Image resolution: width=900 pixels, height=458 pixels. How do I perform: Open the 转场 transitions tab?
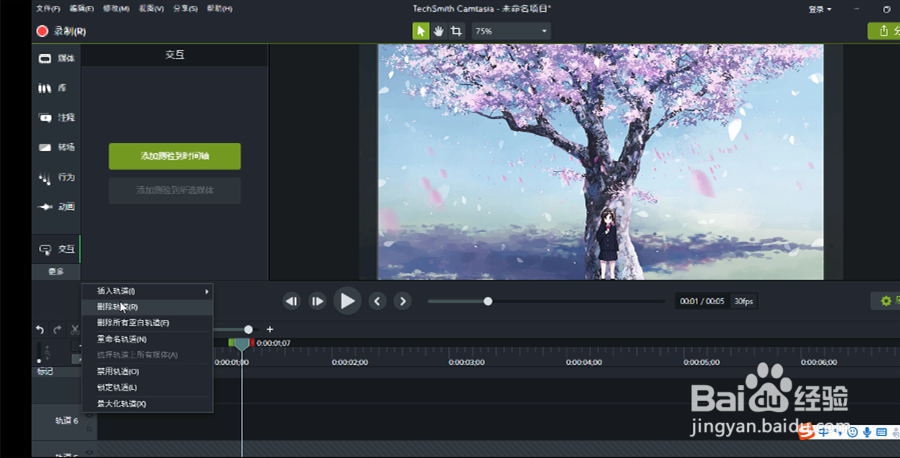(x=57, y=148)
